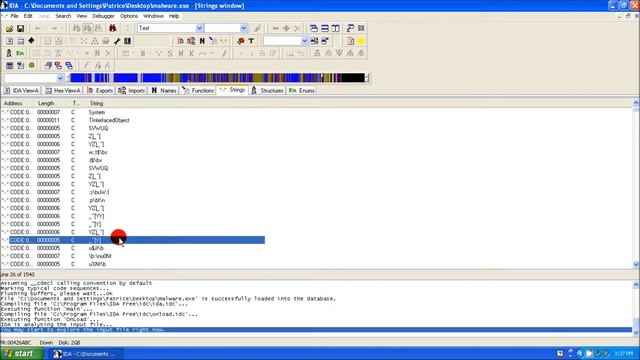The height and width of the screenshot is (360, 640).
Task: Click the exports toolbar icon left of imports
Action: click(180, 41)
